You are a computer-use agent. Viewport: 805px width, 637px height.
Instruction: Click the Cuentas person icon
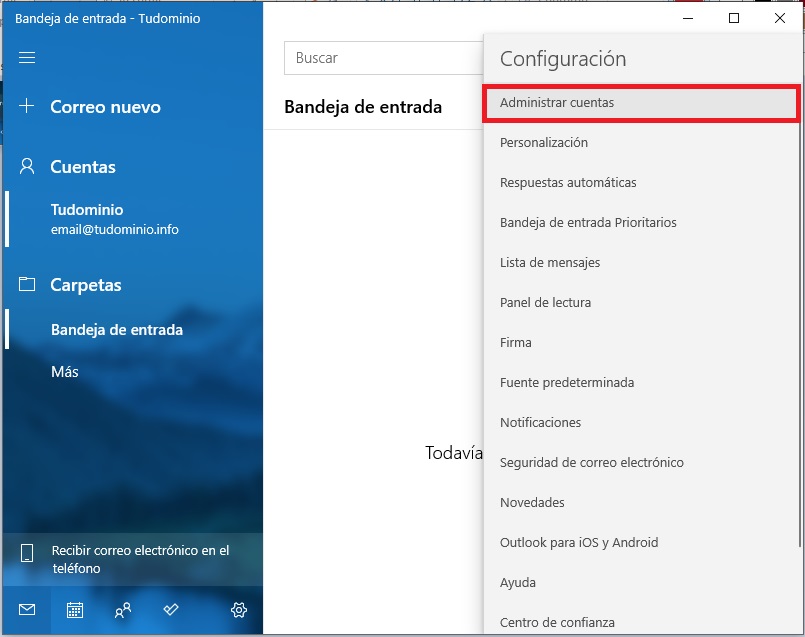coord(27,166)
